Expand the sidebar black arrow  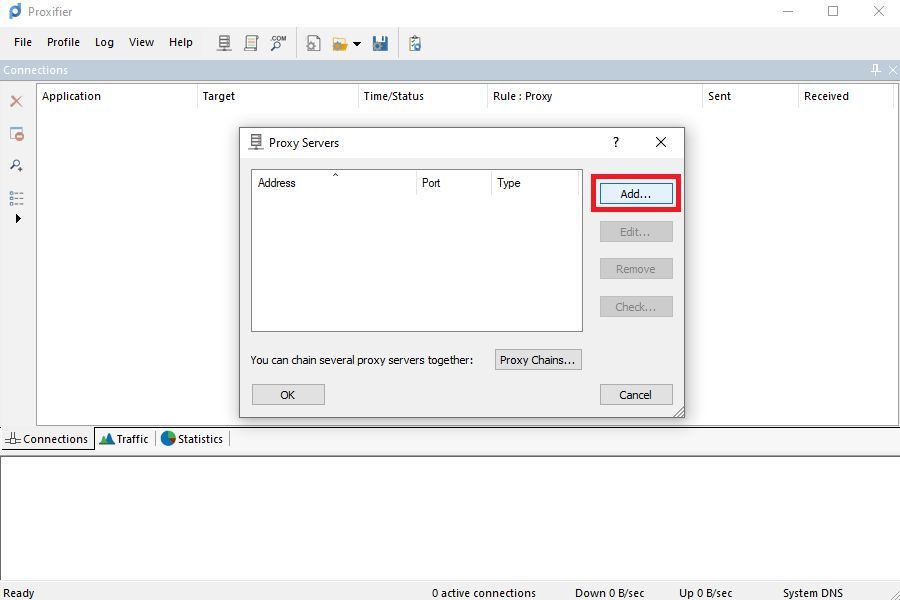18,219
